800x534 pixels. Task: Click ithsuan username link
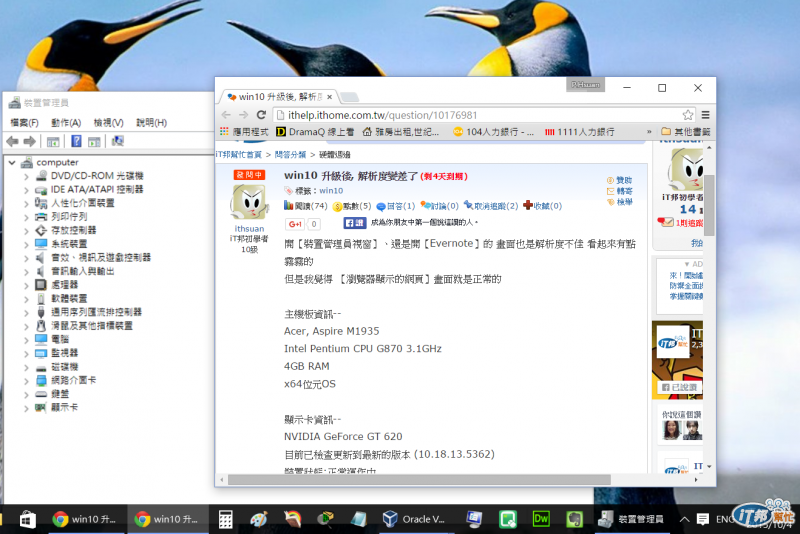[249, 228]
